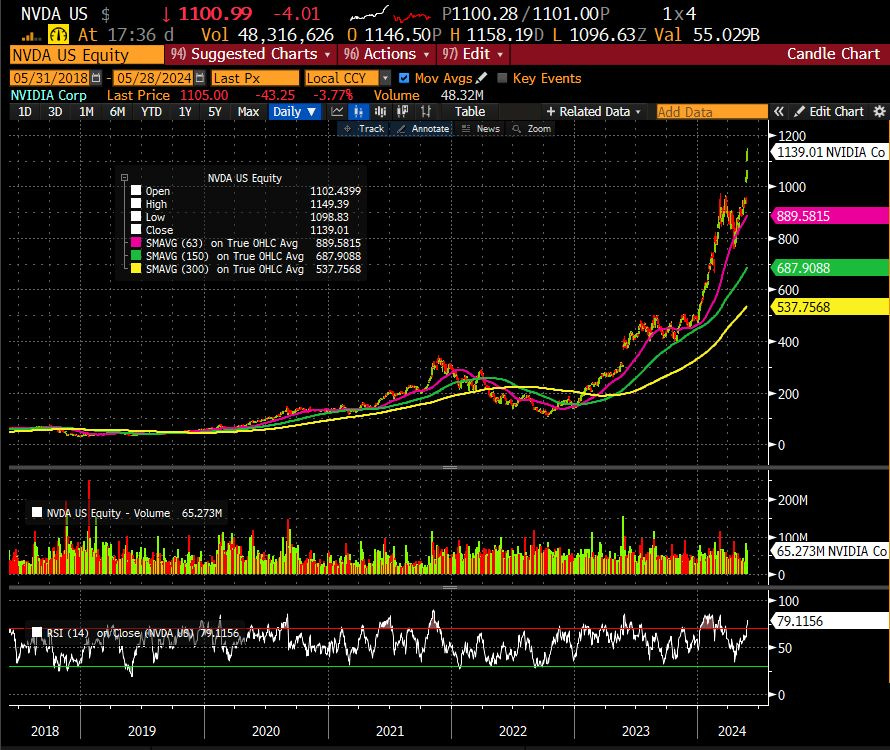Select the 3D time range tab

tap(55, 111)
